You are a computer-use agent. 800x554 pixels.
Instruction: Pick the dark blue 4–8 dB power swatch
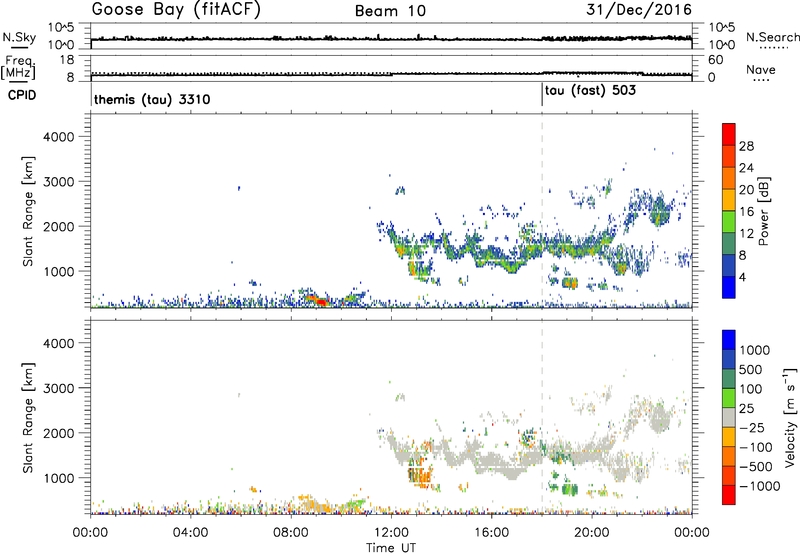tap(729, 265)
